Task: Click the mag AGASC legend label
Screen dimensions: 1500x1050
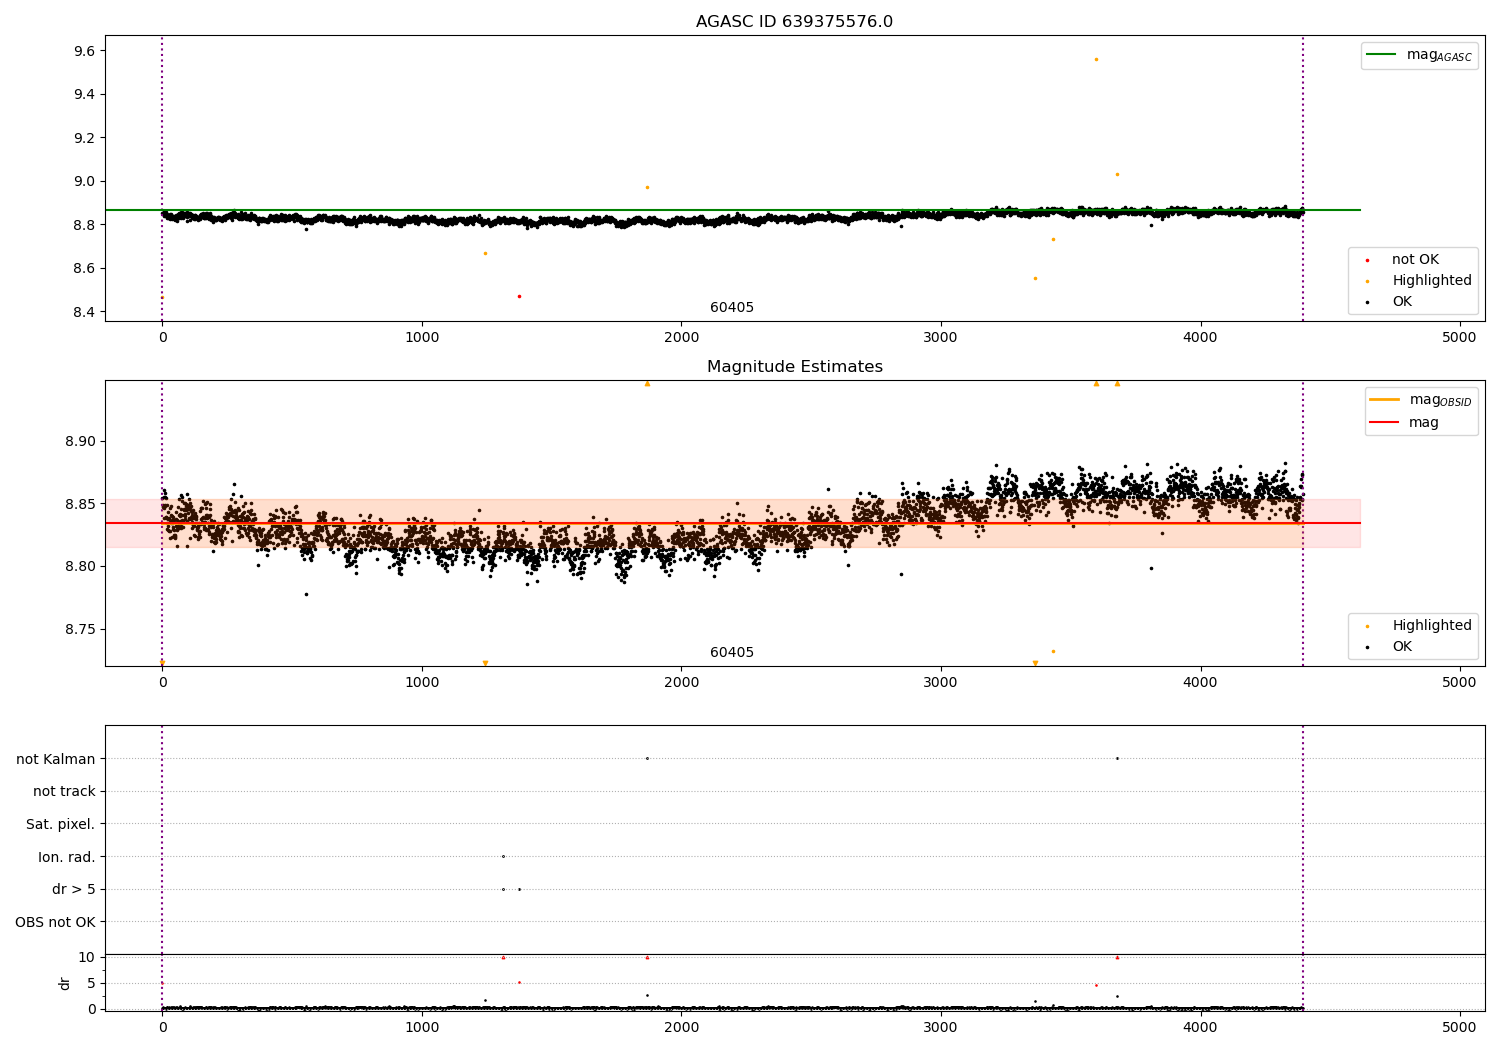Action: pos(1439,56)
